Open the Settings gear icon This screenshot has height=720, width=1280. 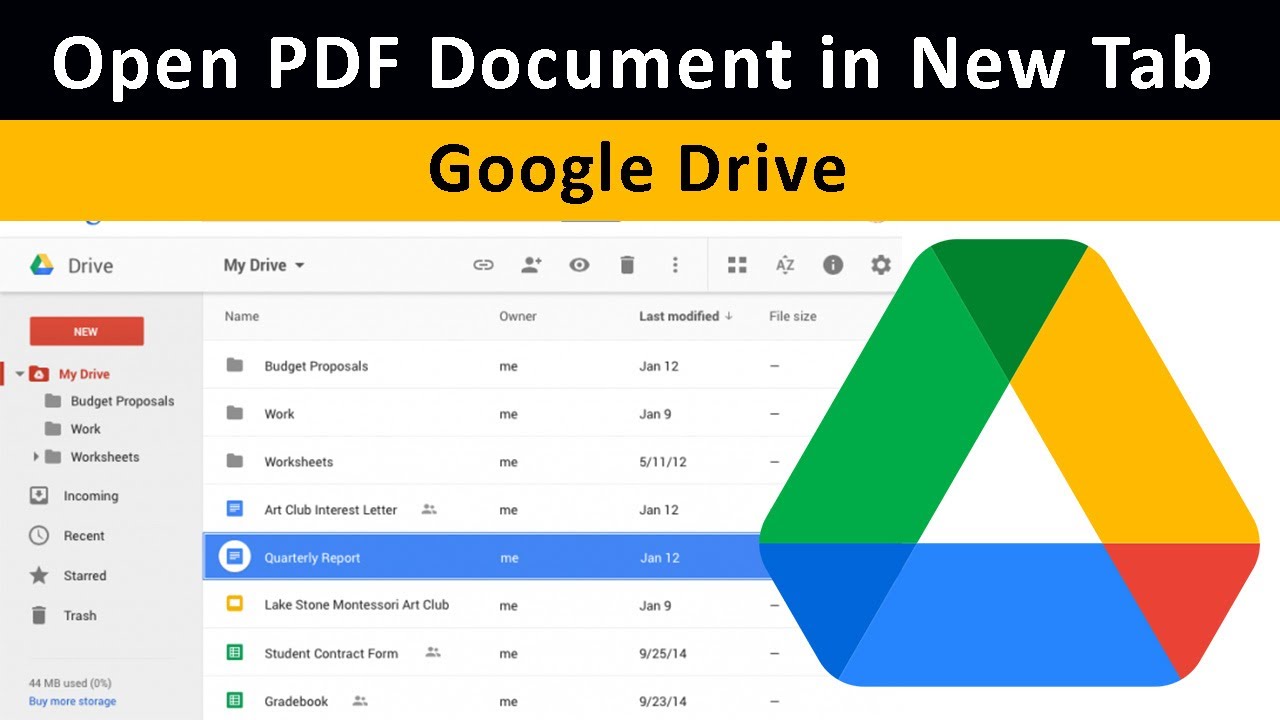881,265
